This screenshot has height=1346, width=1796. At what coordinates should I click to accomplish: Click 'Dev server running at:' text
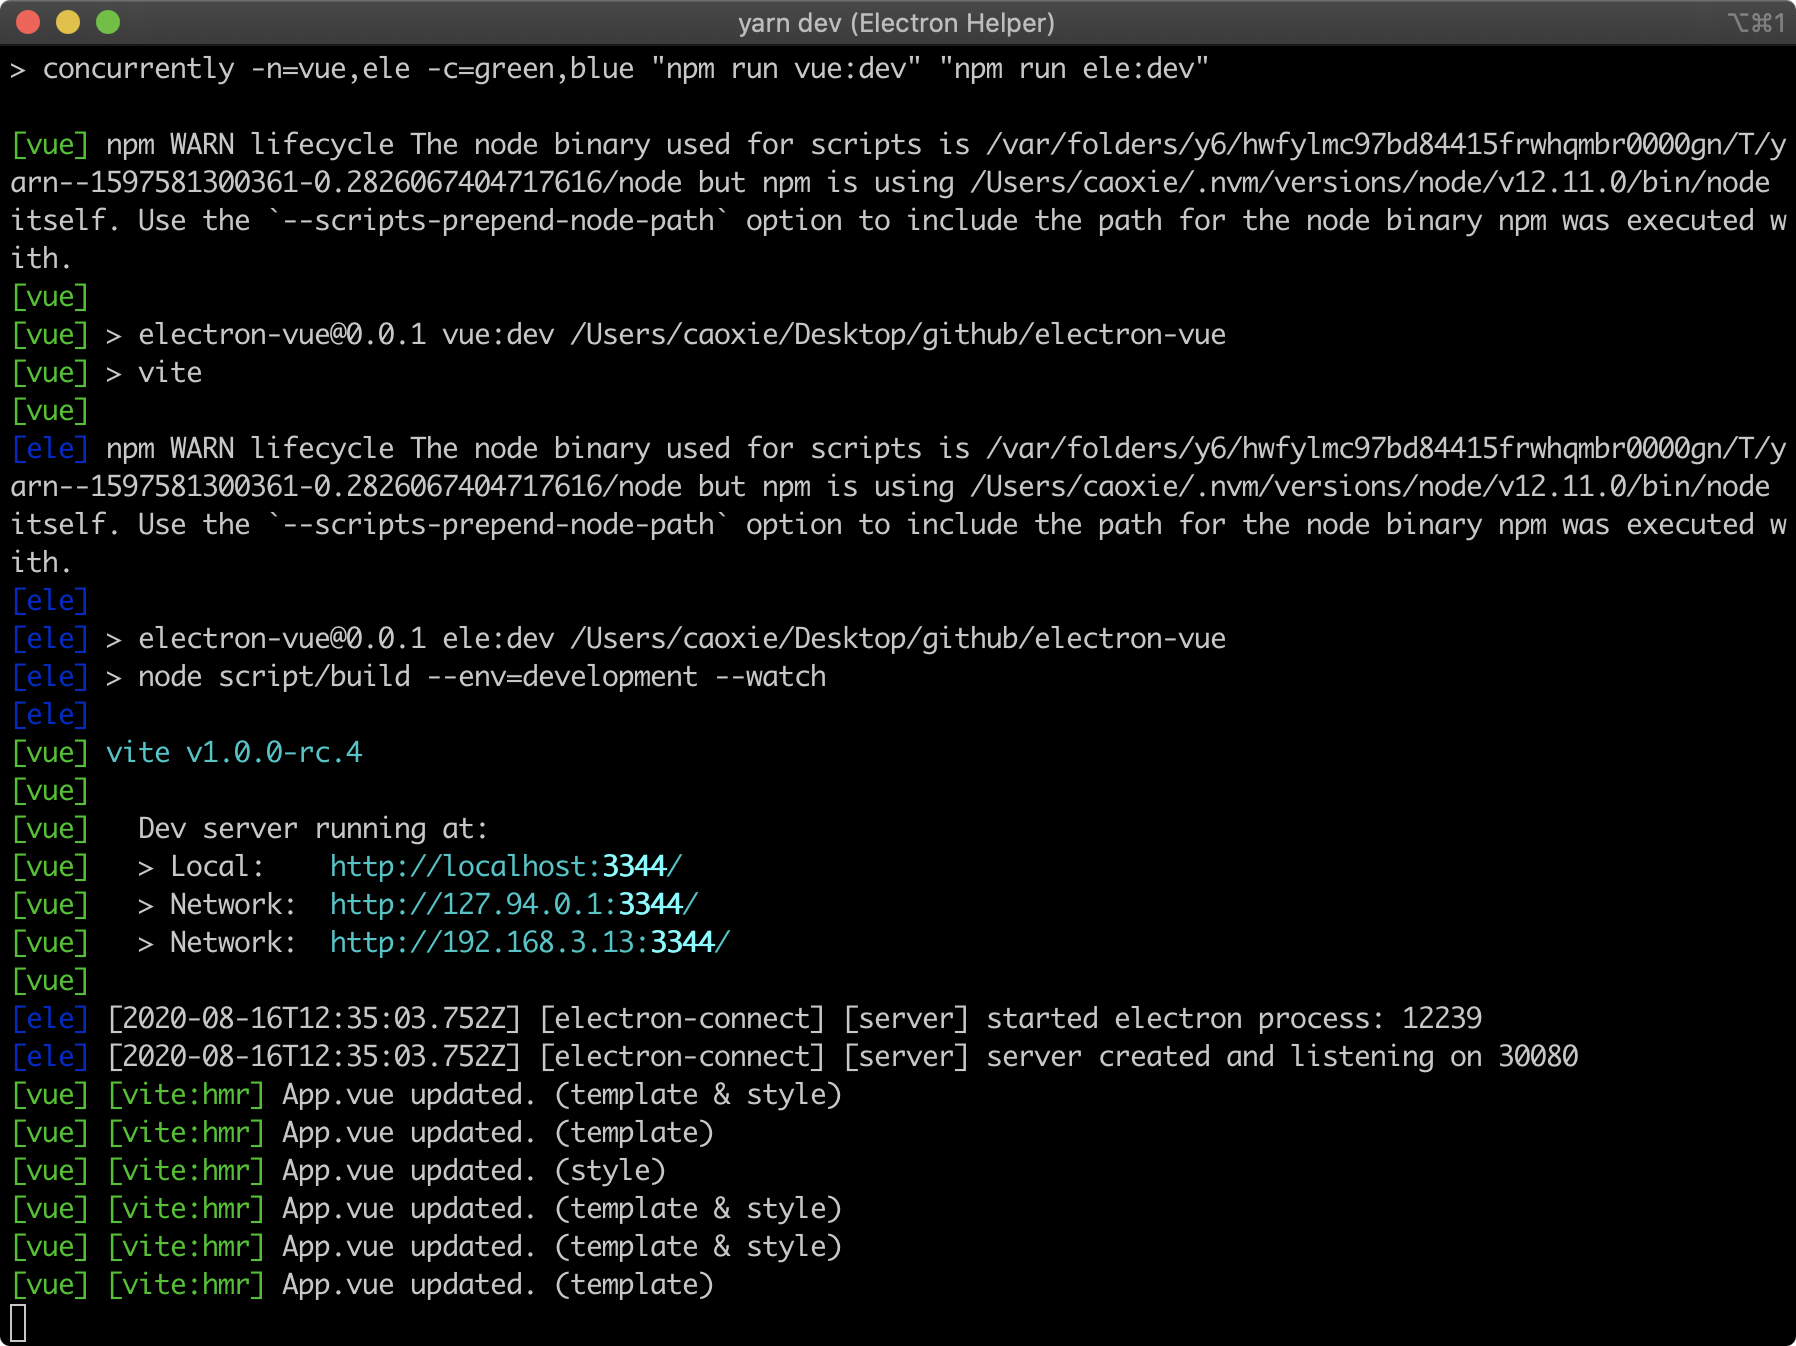(x=312, y=828)
